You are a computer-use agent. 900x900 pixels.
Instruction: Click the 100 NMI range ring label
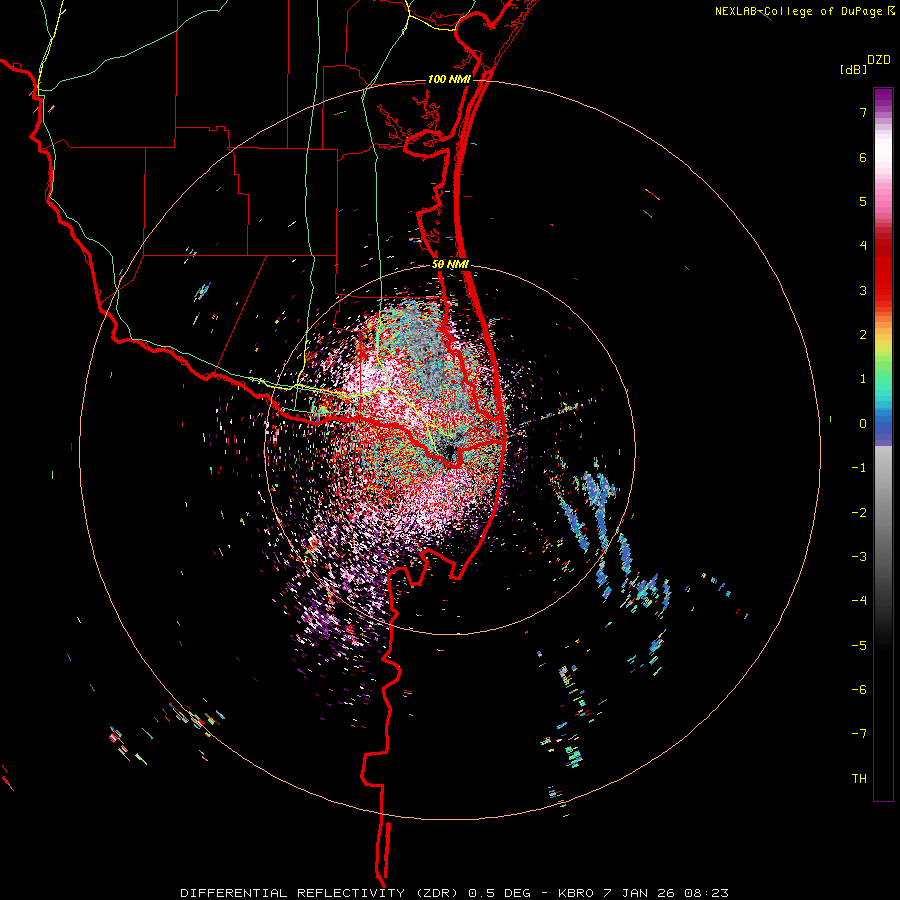coord(449,79)
